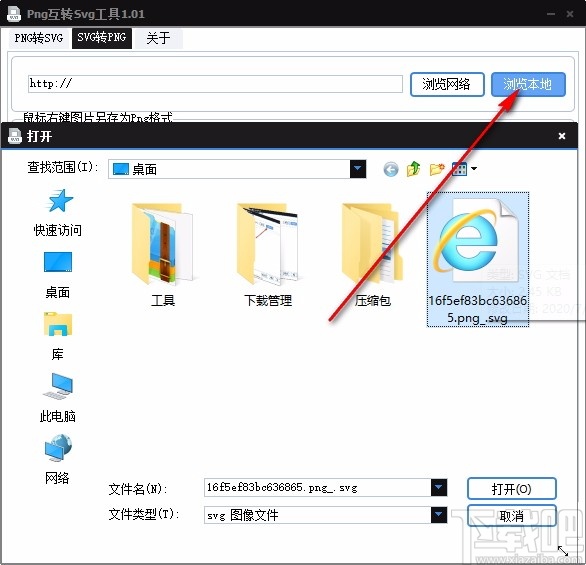Go back with the blue back arrow icon
Screen dimensions: 586x565
coord(391,170)
